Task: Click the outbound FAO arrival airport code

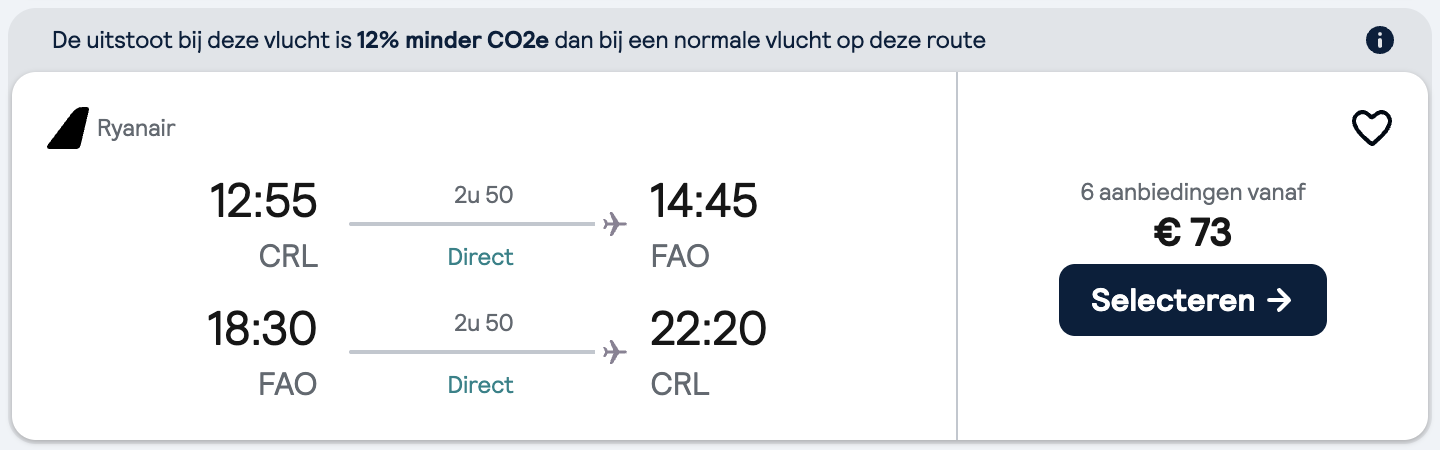Action: (680, 257)
